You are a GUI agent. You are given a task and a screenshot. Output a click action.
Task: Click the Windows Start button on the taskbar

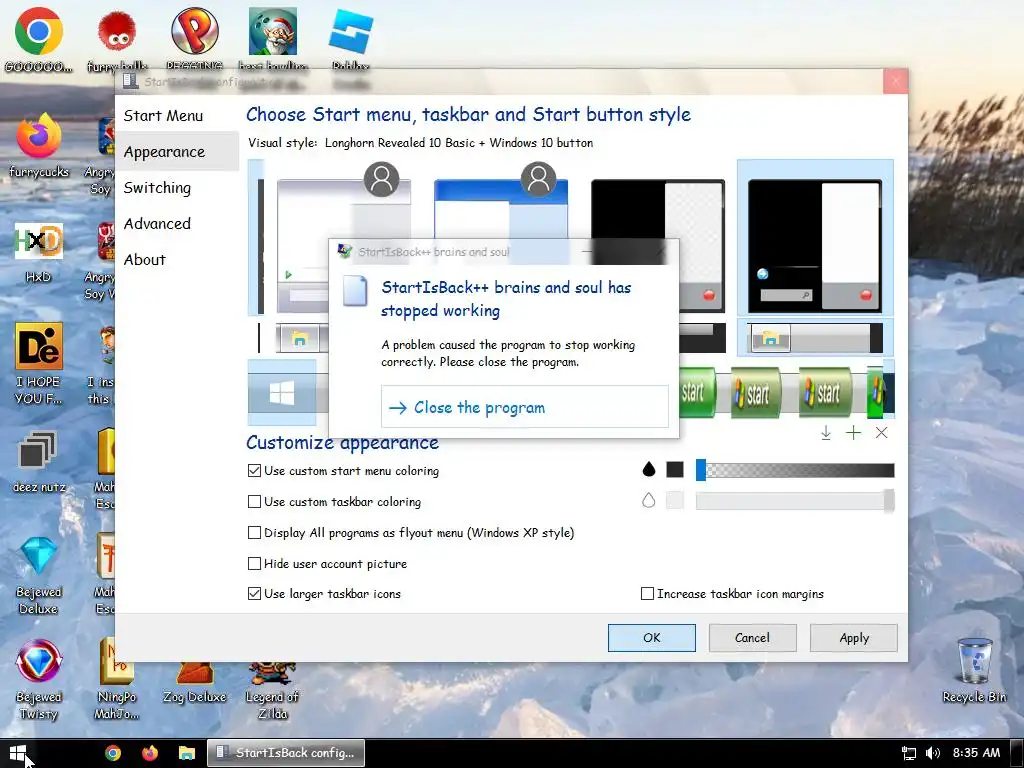18,753
